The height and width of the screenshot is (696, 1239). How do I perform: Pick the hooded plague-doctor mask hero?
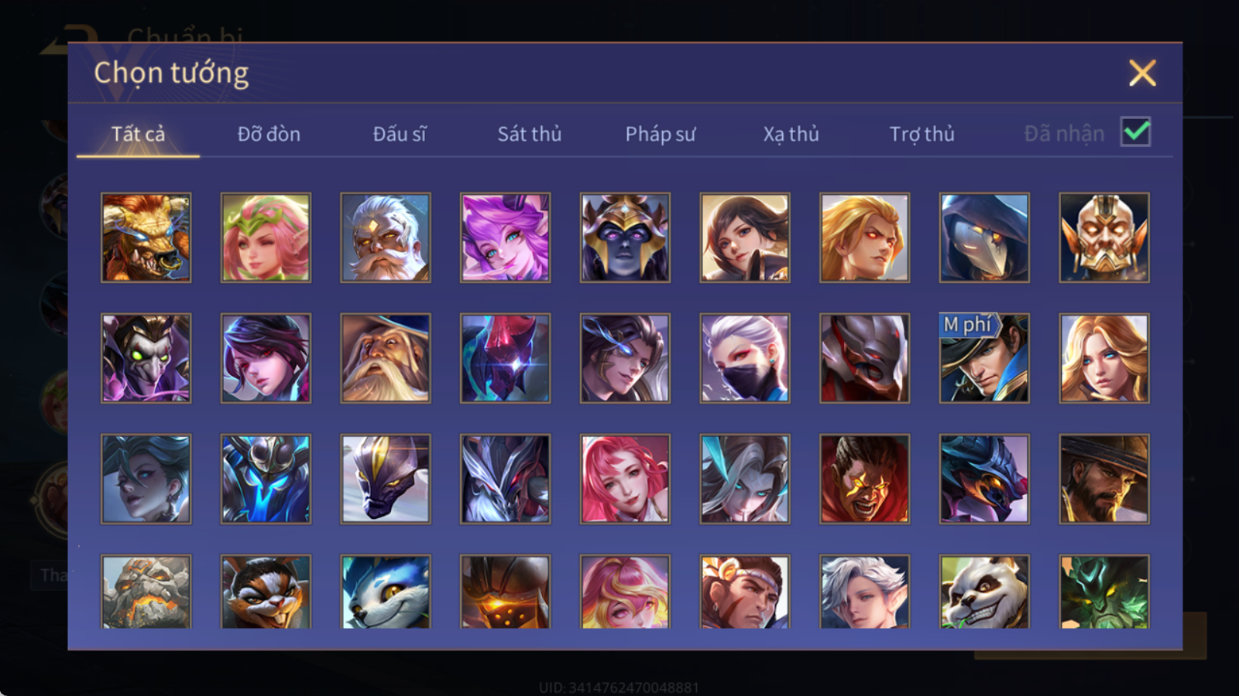click(x=984, y=237)
